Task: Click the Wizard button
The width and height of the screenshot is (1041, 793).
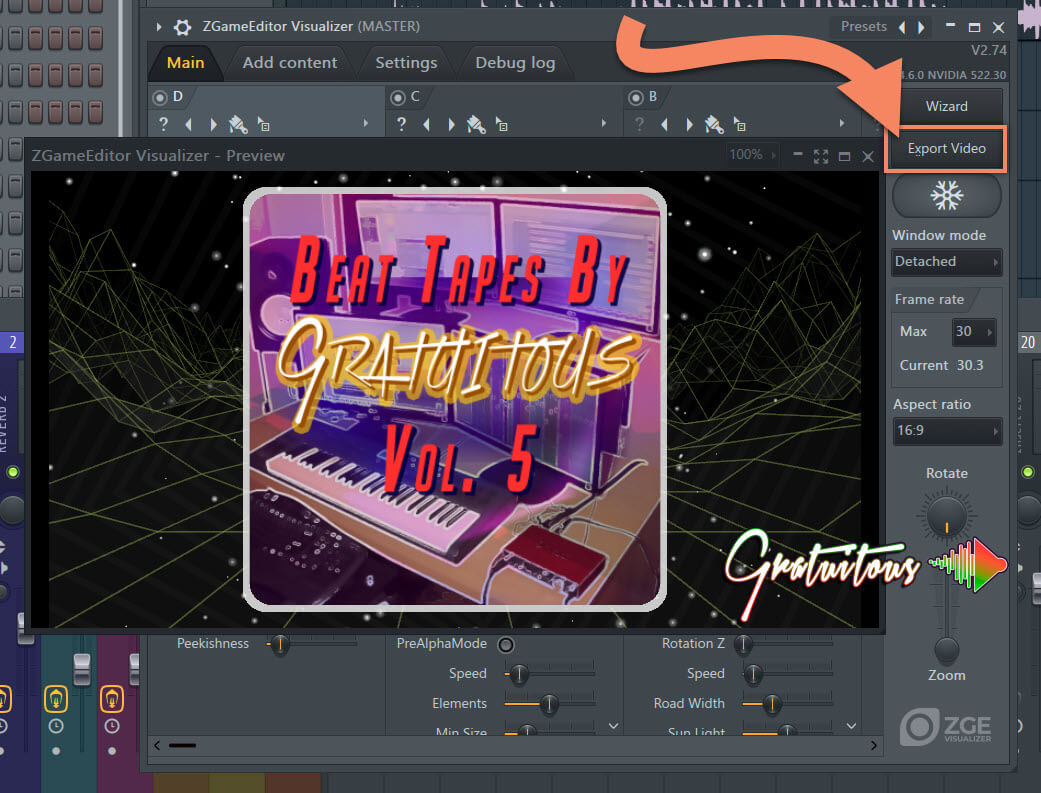Action: (x=949, y=106)
